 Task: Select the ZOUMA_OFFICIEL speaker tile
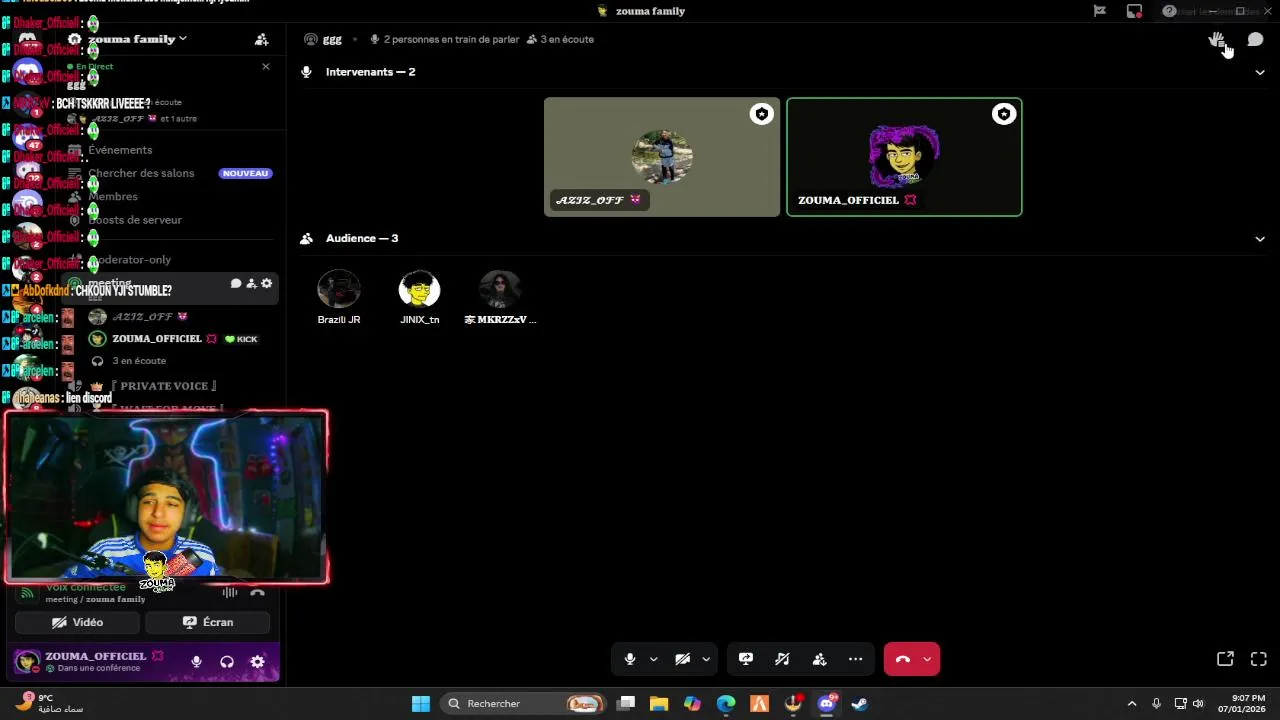[x=904, y=157]
